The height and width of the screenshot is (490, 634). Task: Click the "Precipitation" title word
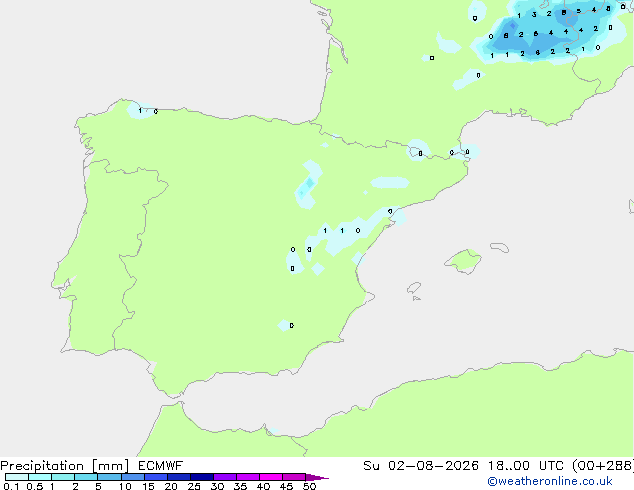42,466
